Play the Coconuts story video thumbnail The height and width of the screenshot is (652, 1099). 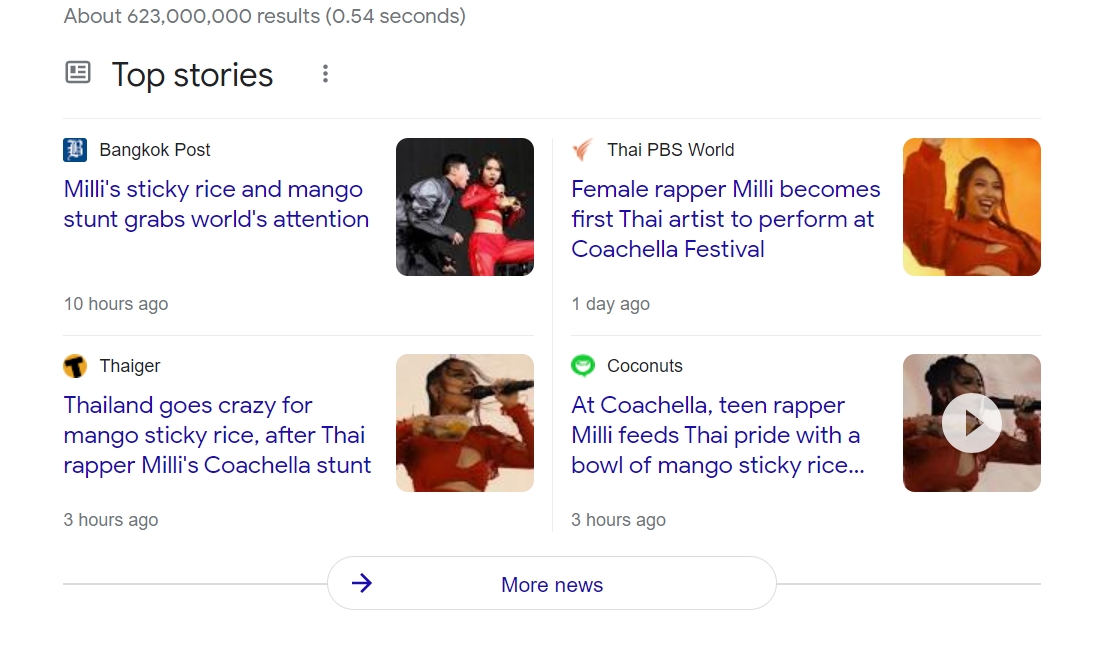click(971, 423)
